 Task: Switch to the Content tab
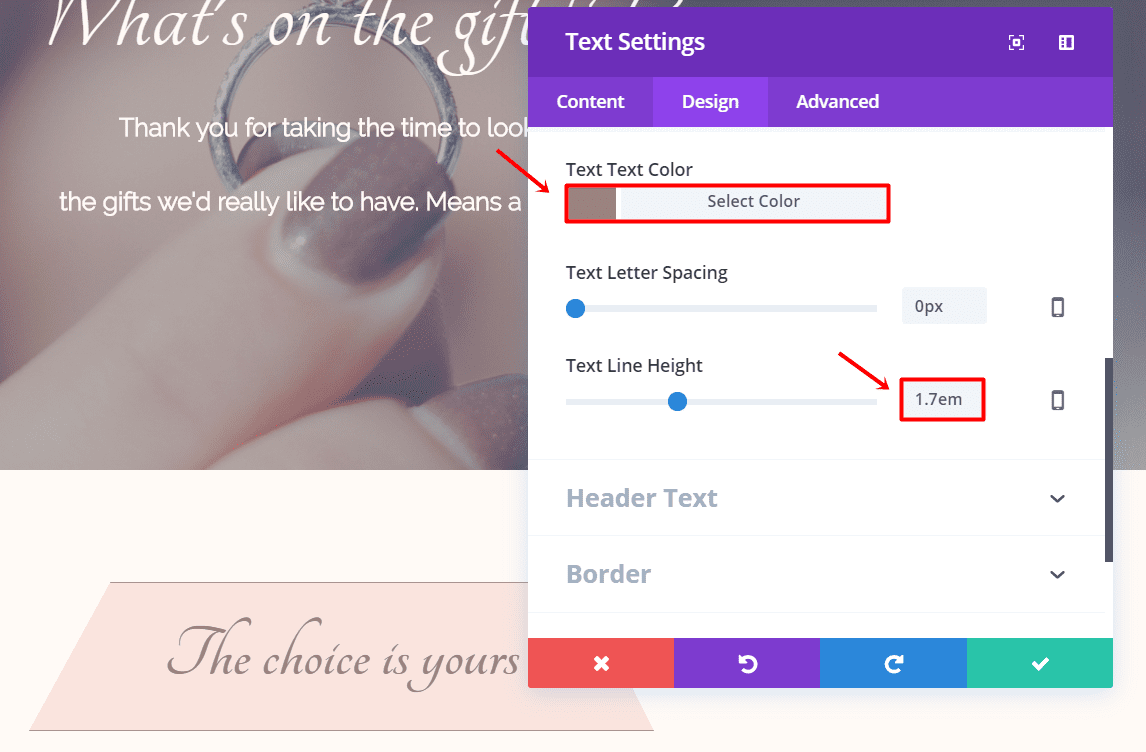coord(590,102)
